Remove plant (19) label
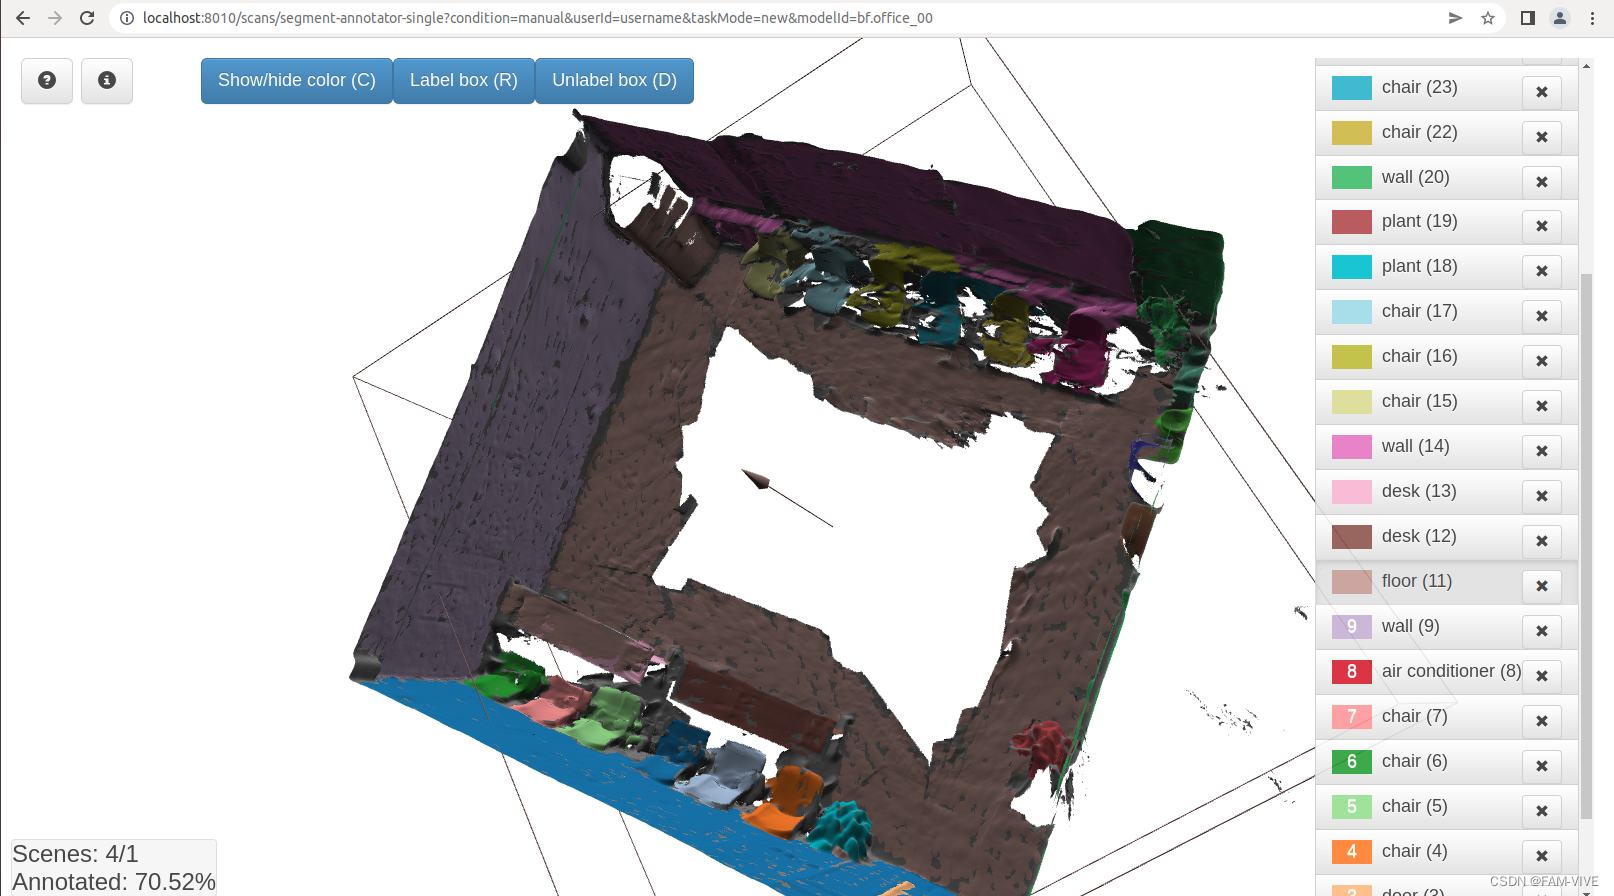Image resolution: width=1614 pixels, height=896 pixels. 1542,226
